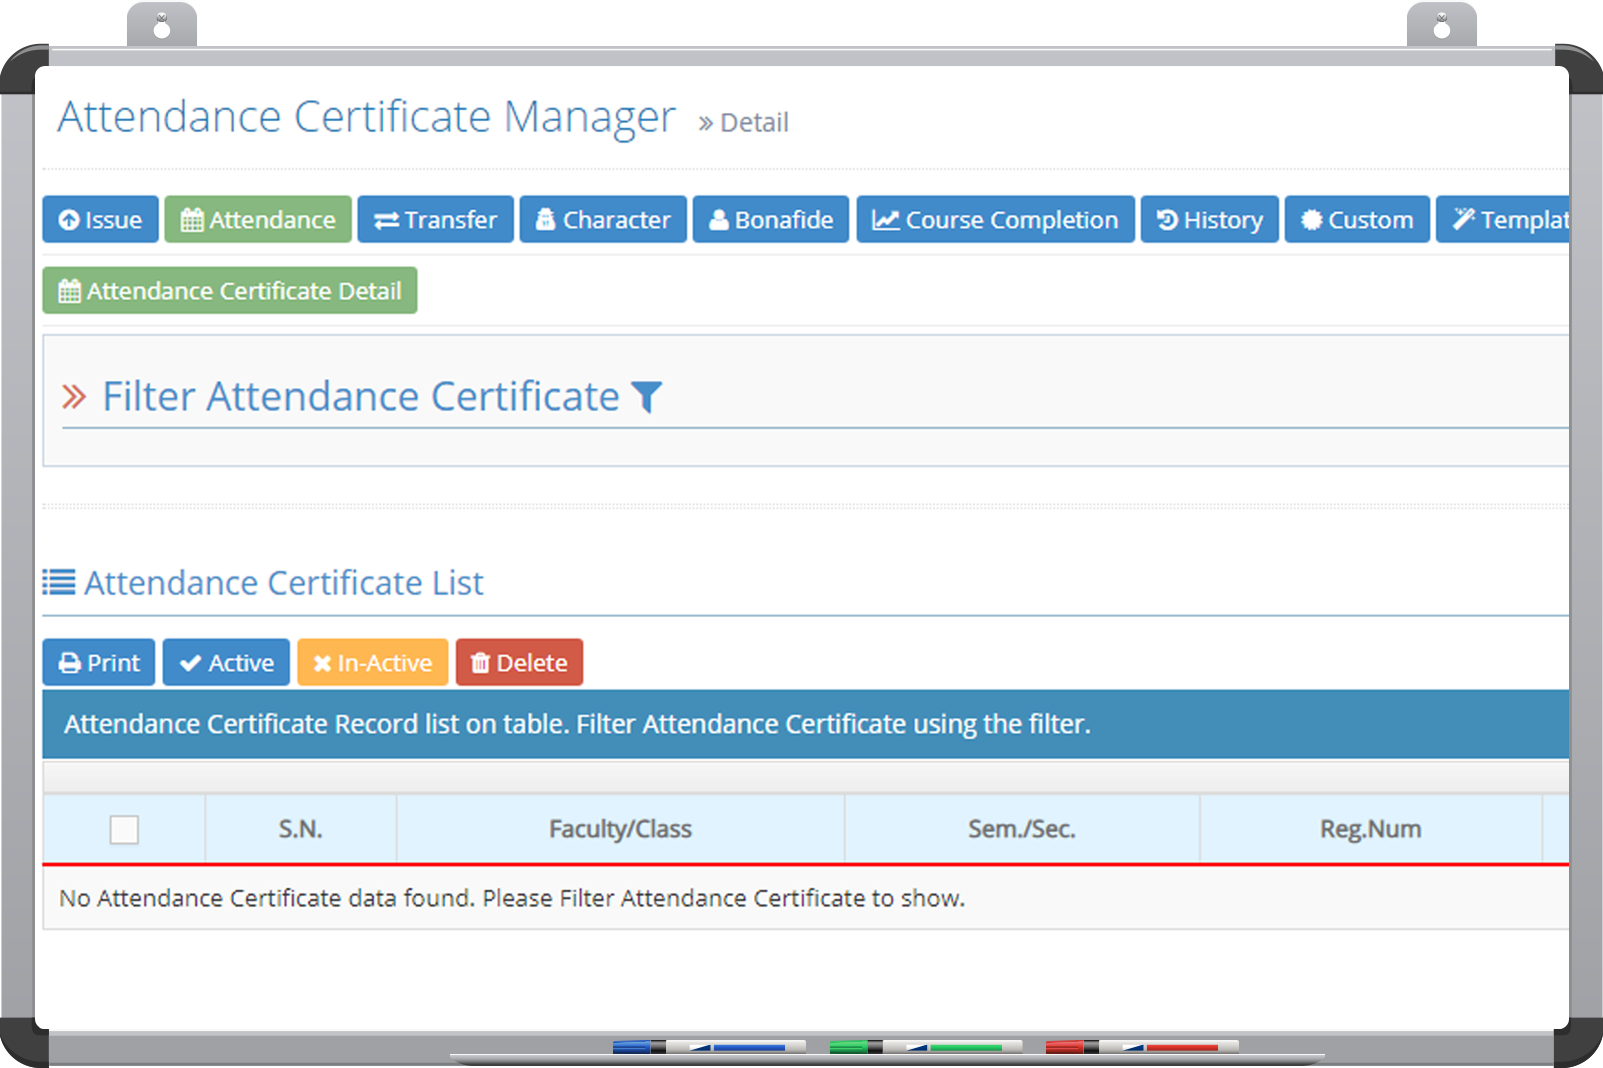Switch to the Attendance tab
Screen dimensions: 1603x1068
coord(258,219)
